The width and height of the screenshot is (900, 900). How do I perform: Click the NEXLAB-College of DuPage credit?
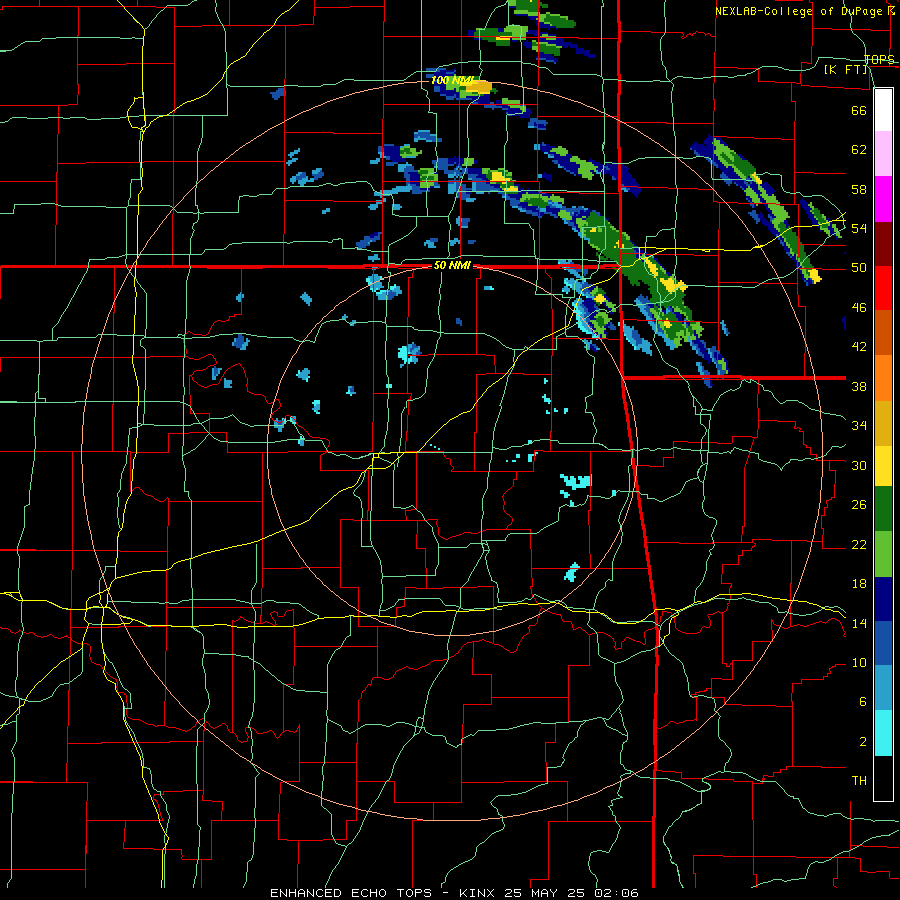[801, 11]
